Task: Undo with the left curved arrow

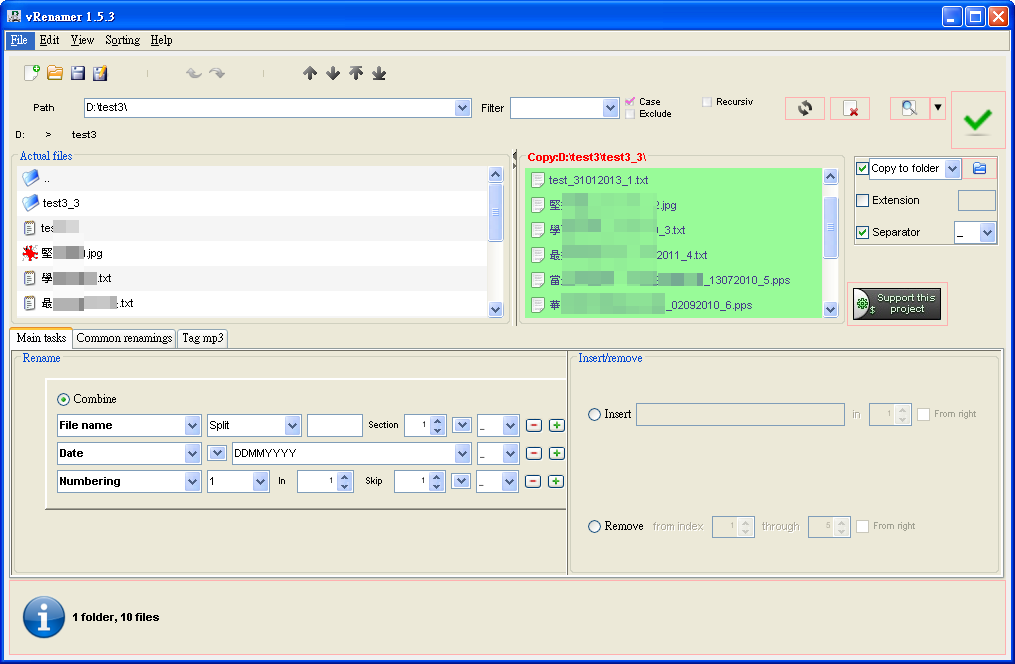Action: pyautogui.click(x=194, y=73)
